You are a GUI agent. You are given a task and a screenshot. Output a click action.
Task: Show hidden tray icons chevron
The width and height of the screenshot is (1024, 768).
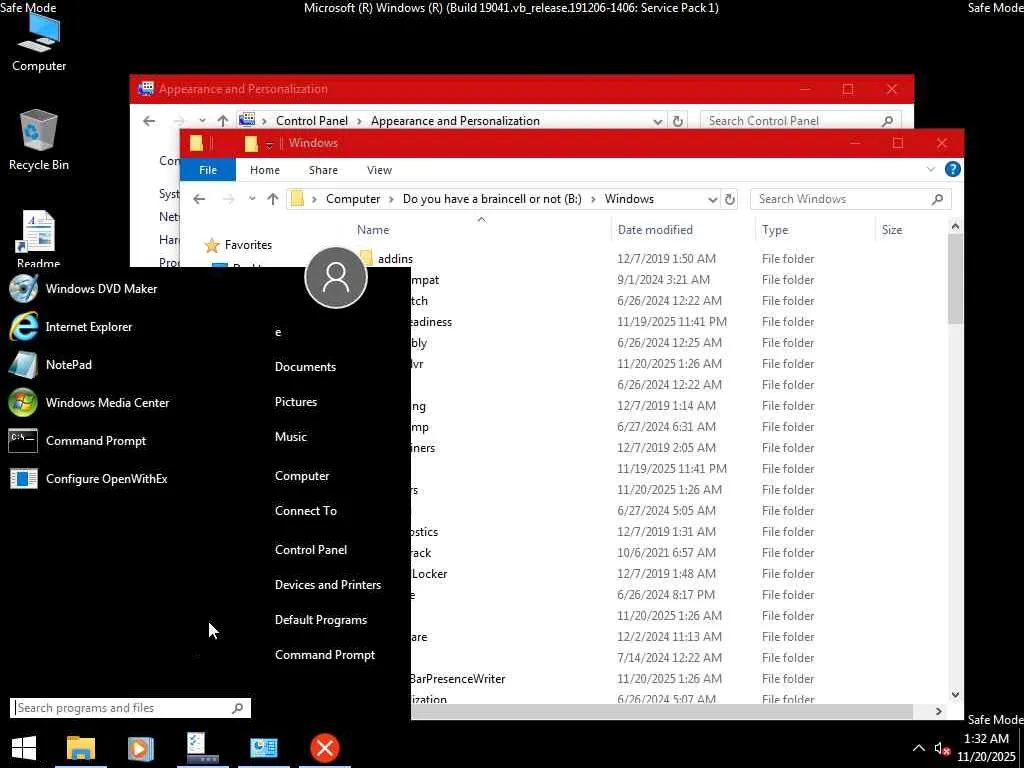[918, 748]
